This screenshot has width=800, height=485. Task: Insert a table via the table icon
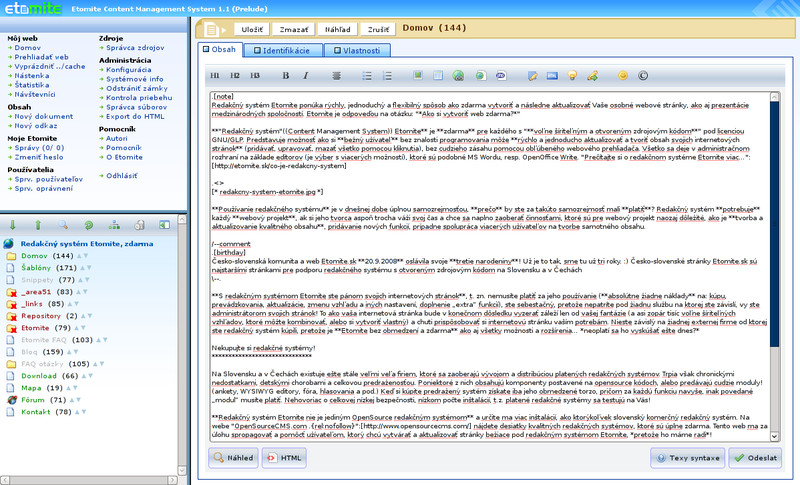click(x=438, y=75)
